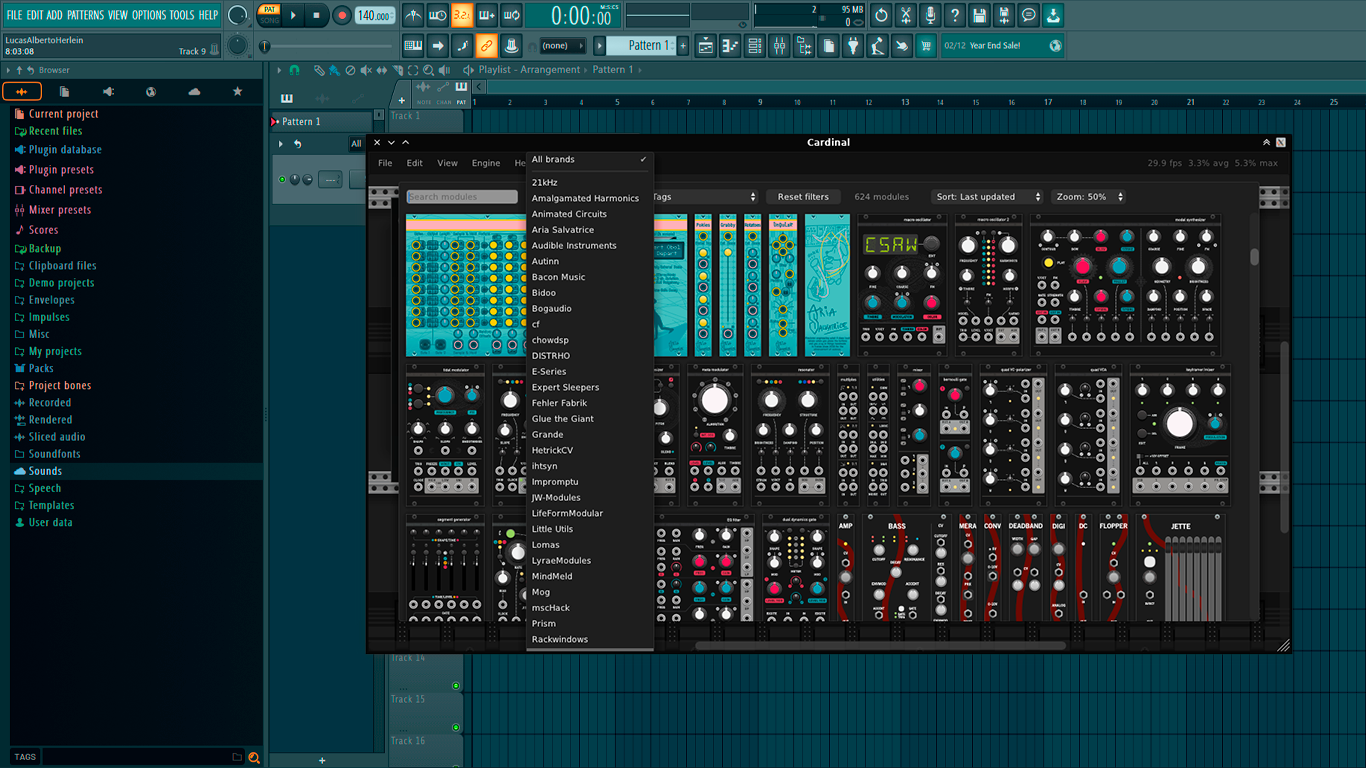
Task: Click the Stop transport button
Action: coord(316,15)
